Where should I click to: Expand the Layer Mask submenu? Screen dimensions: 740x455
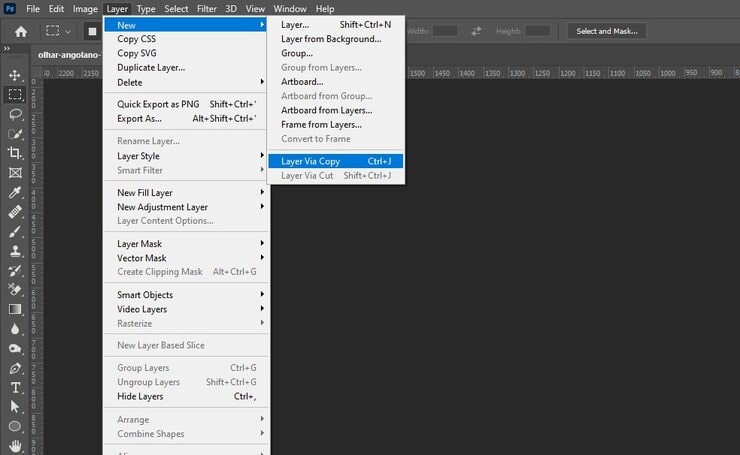(186, 244)
